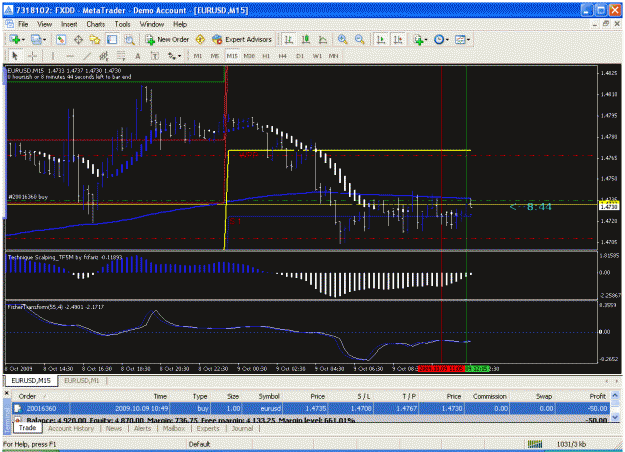Click the Zoom Out magnifier icon

pyautogui.click(x=360, y=39)
